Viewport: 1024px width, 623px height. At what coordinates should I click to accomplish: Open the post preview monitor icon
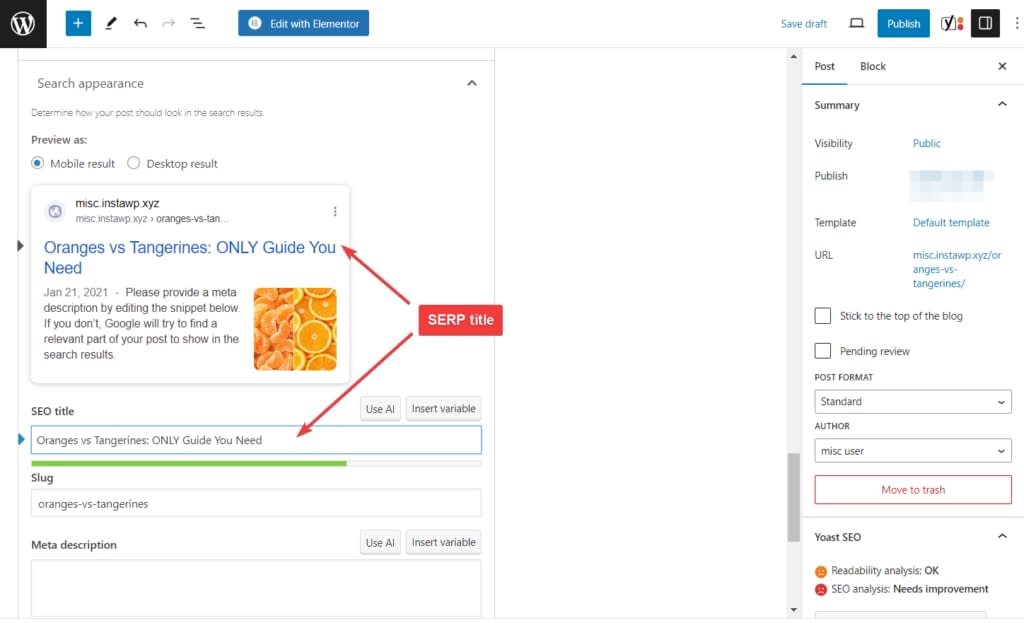pos(856,22)
